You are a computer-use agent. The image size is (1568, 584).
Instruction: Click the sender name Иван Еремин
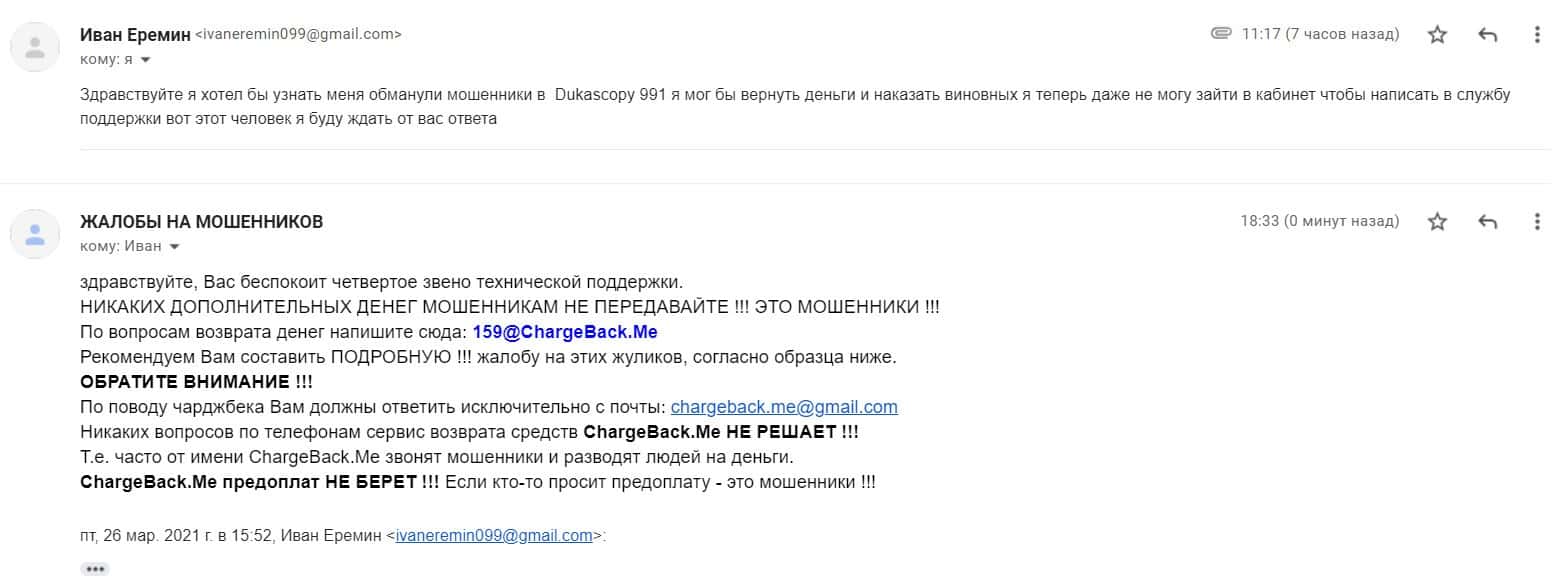tap(134, 34)
